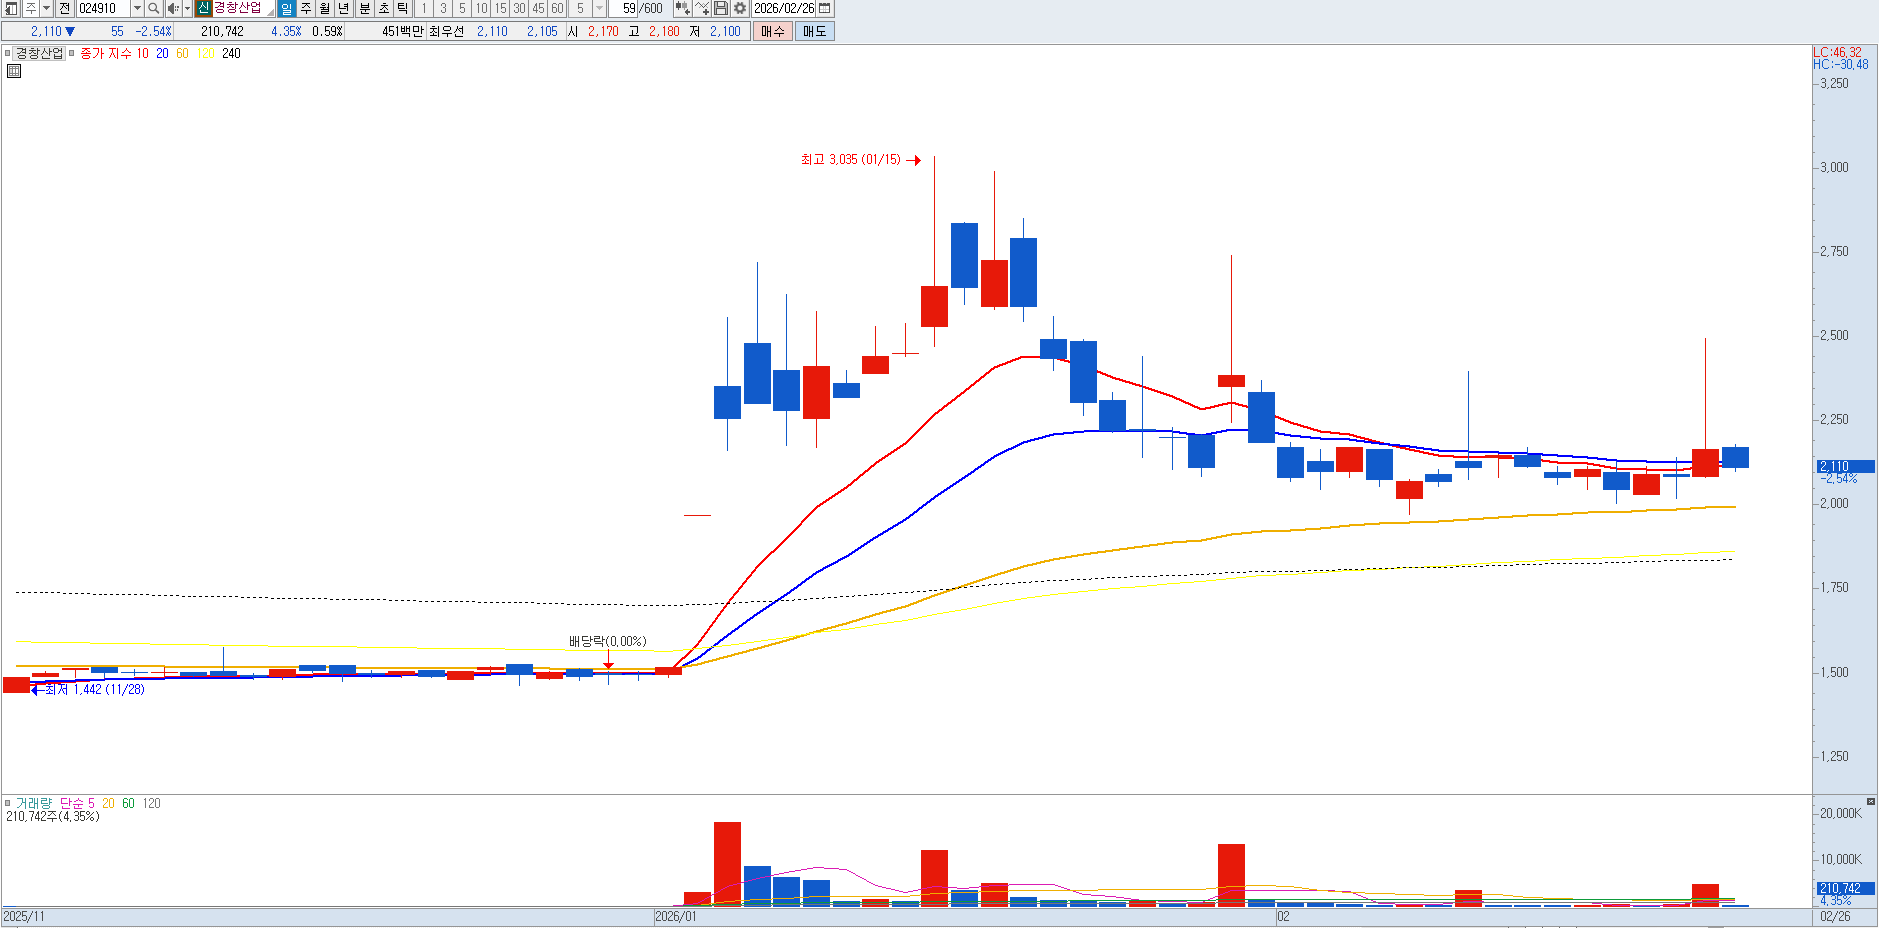1879x928 pixels.
Task: Click the save chart floppy disk icon
Action: click(721, 8)
